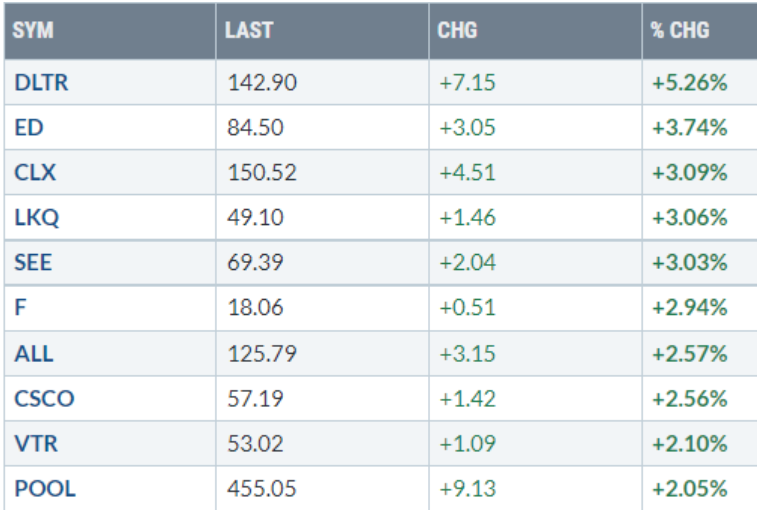
Task: Sort by % CHG column header
Action: 680,30
